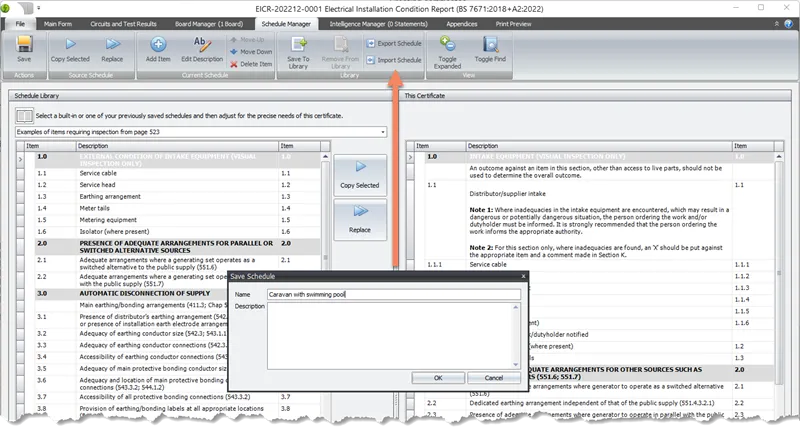Open Edit Description tool
800x429 pixels.
point(202,49)
